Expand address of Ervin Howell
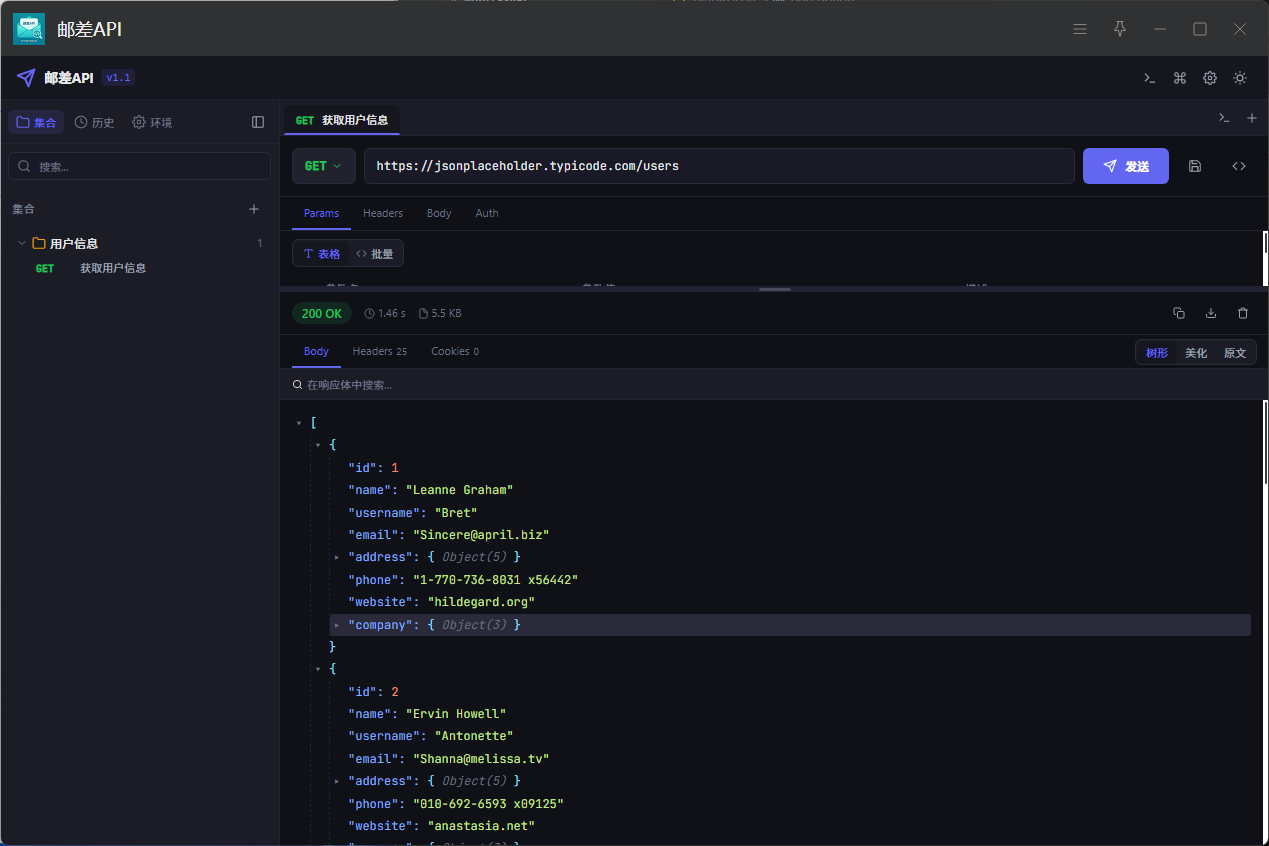 [x=337, y=781]
